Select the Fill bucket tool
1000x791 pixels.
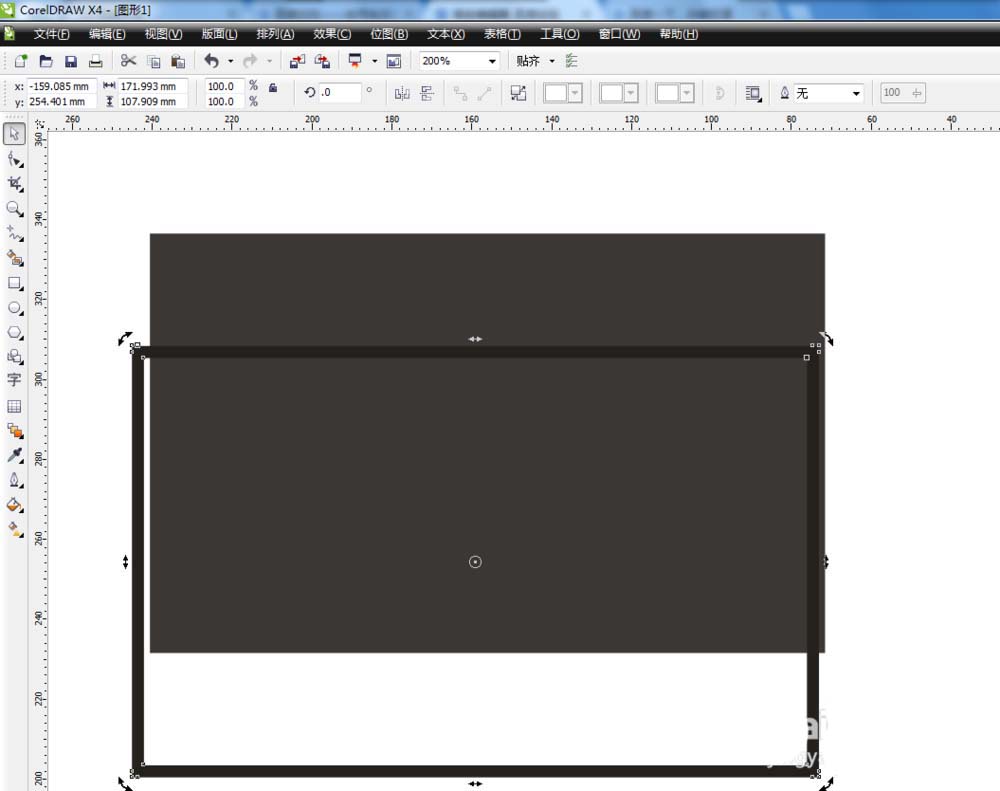click(15, 505)
